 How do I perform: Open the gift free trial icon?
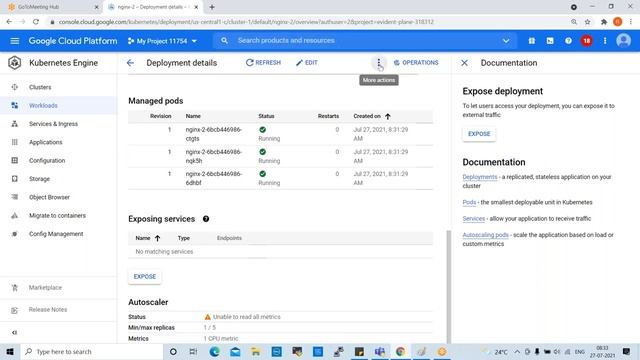(x=531, y=41)
